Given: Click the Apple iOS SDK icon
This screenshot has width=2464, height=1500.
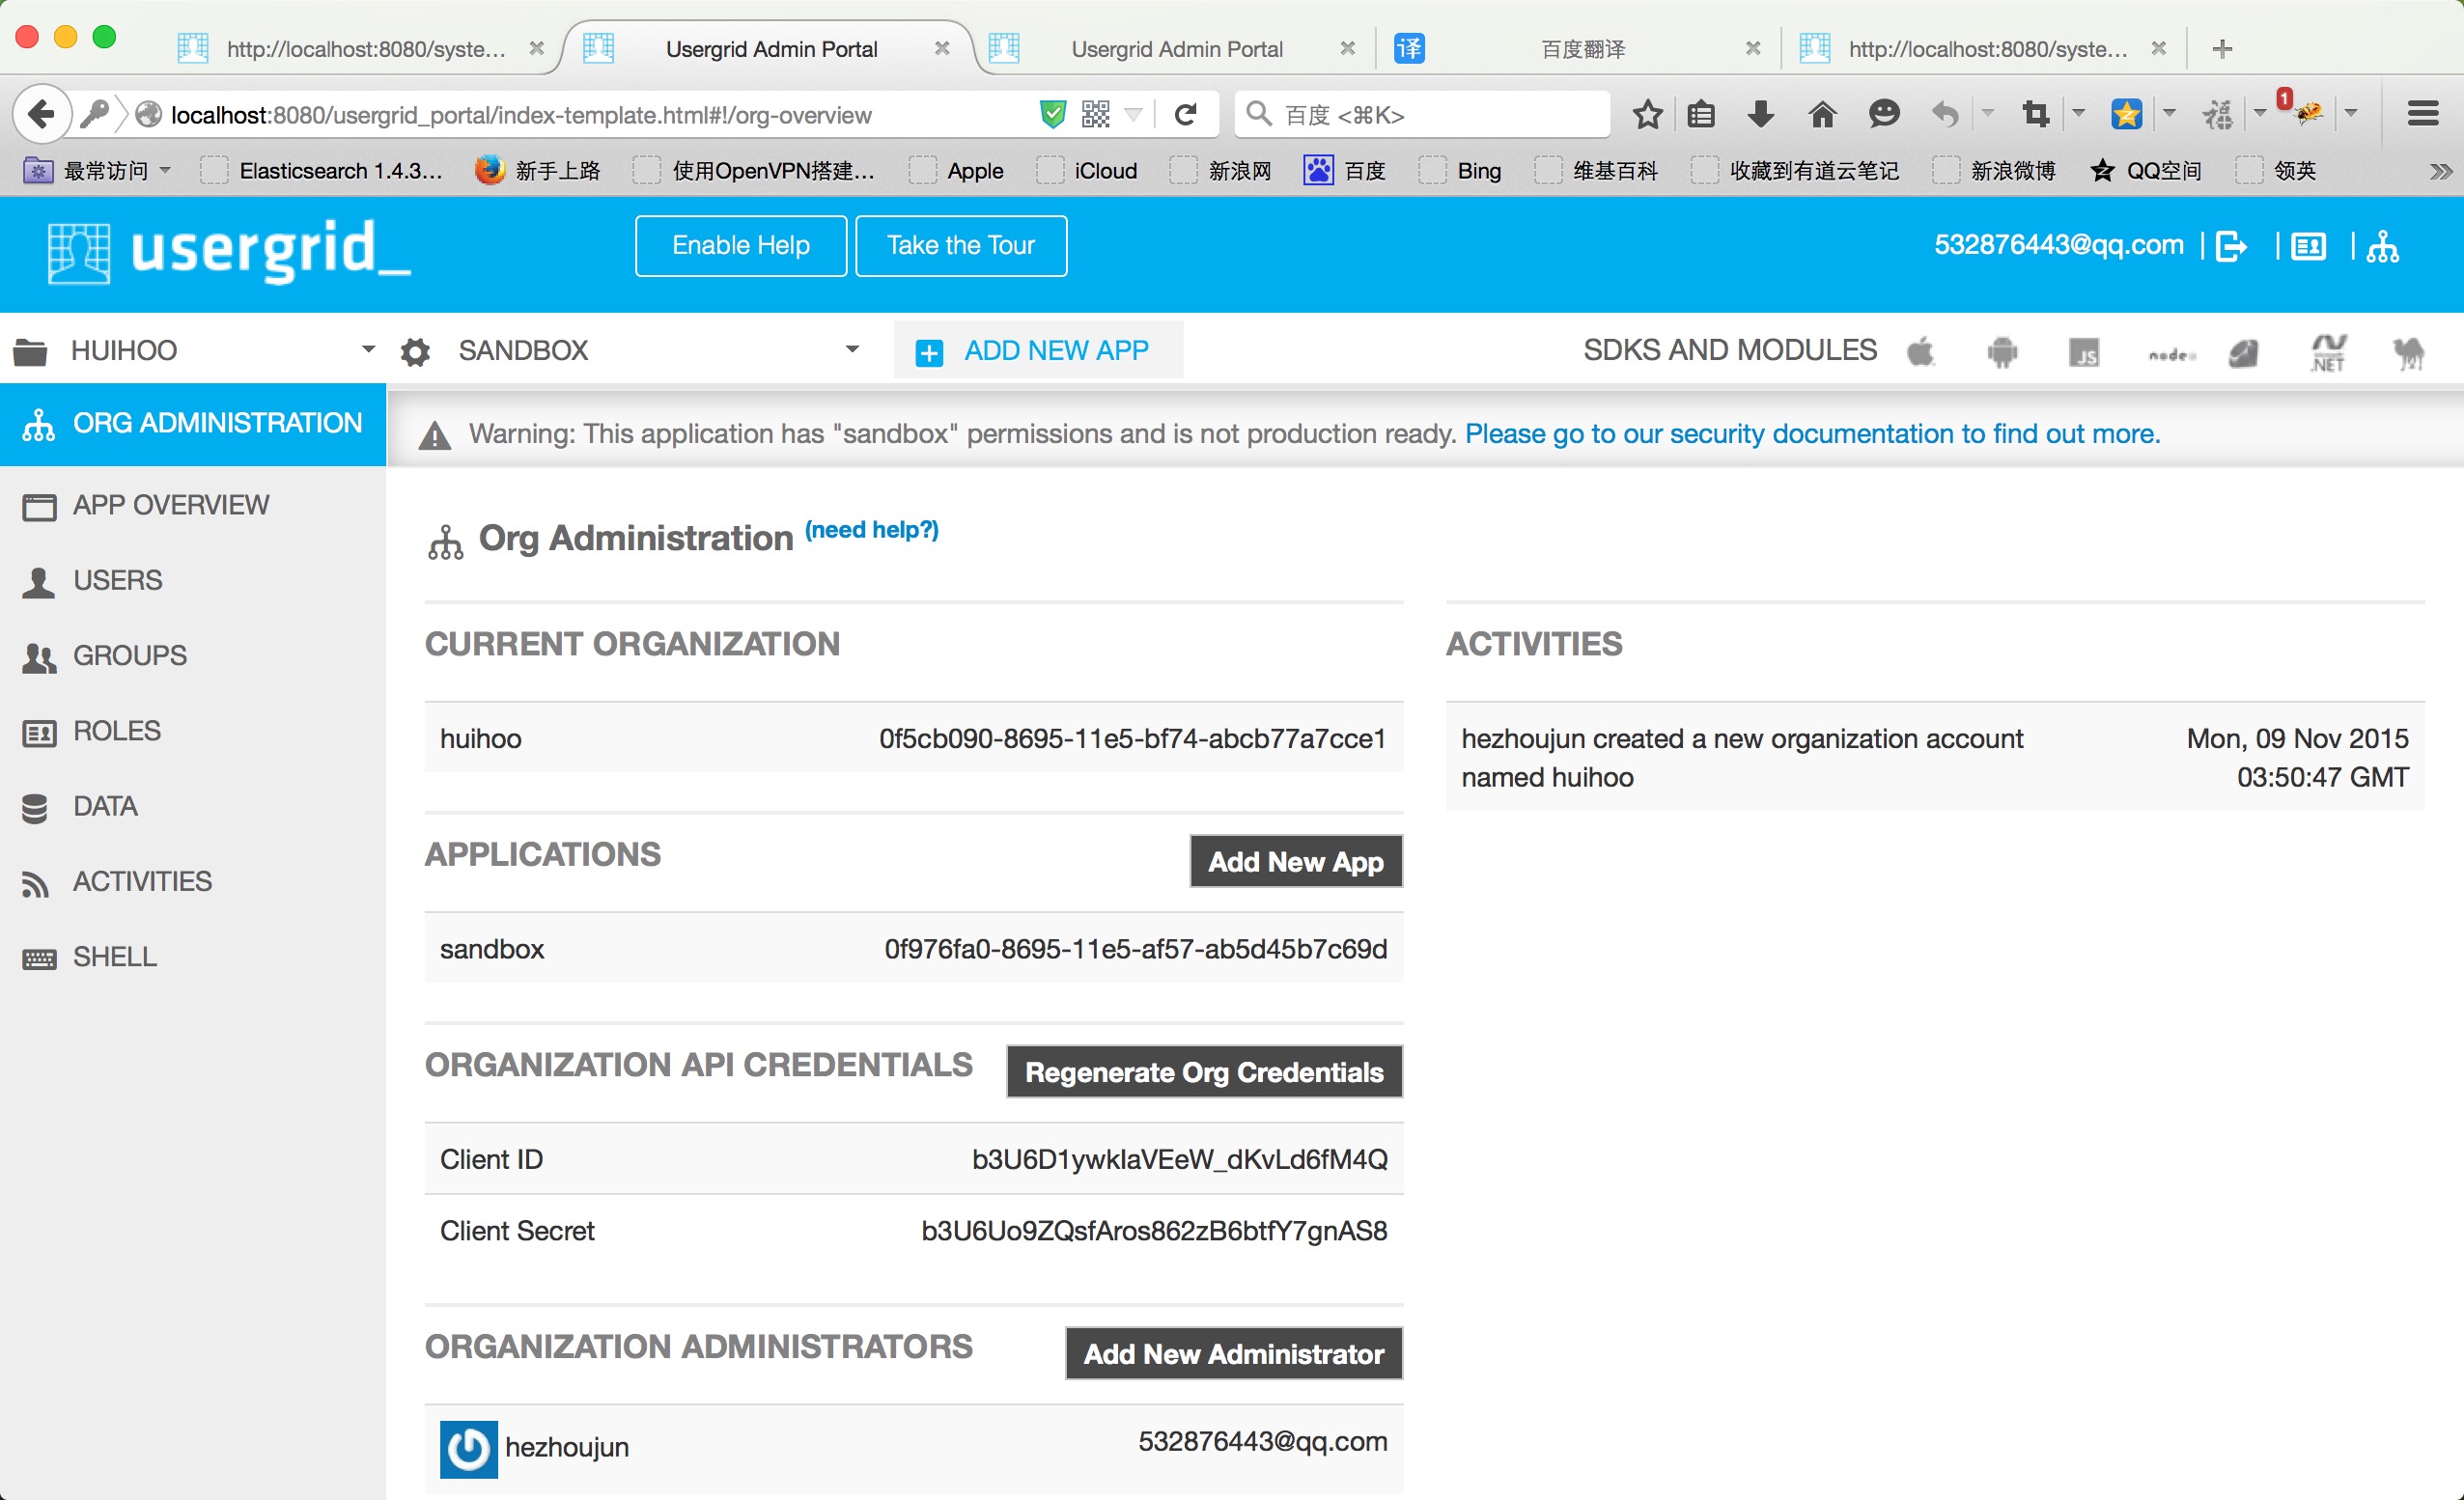Looking at the screenshot, I should [1920, 351].
